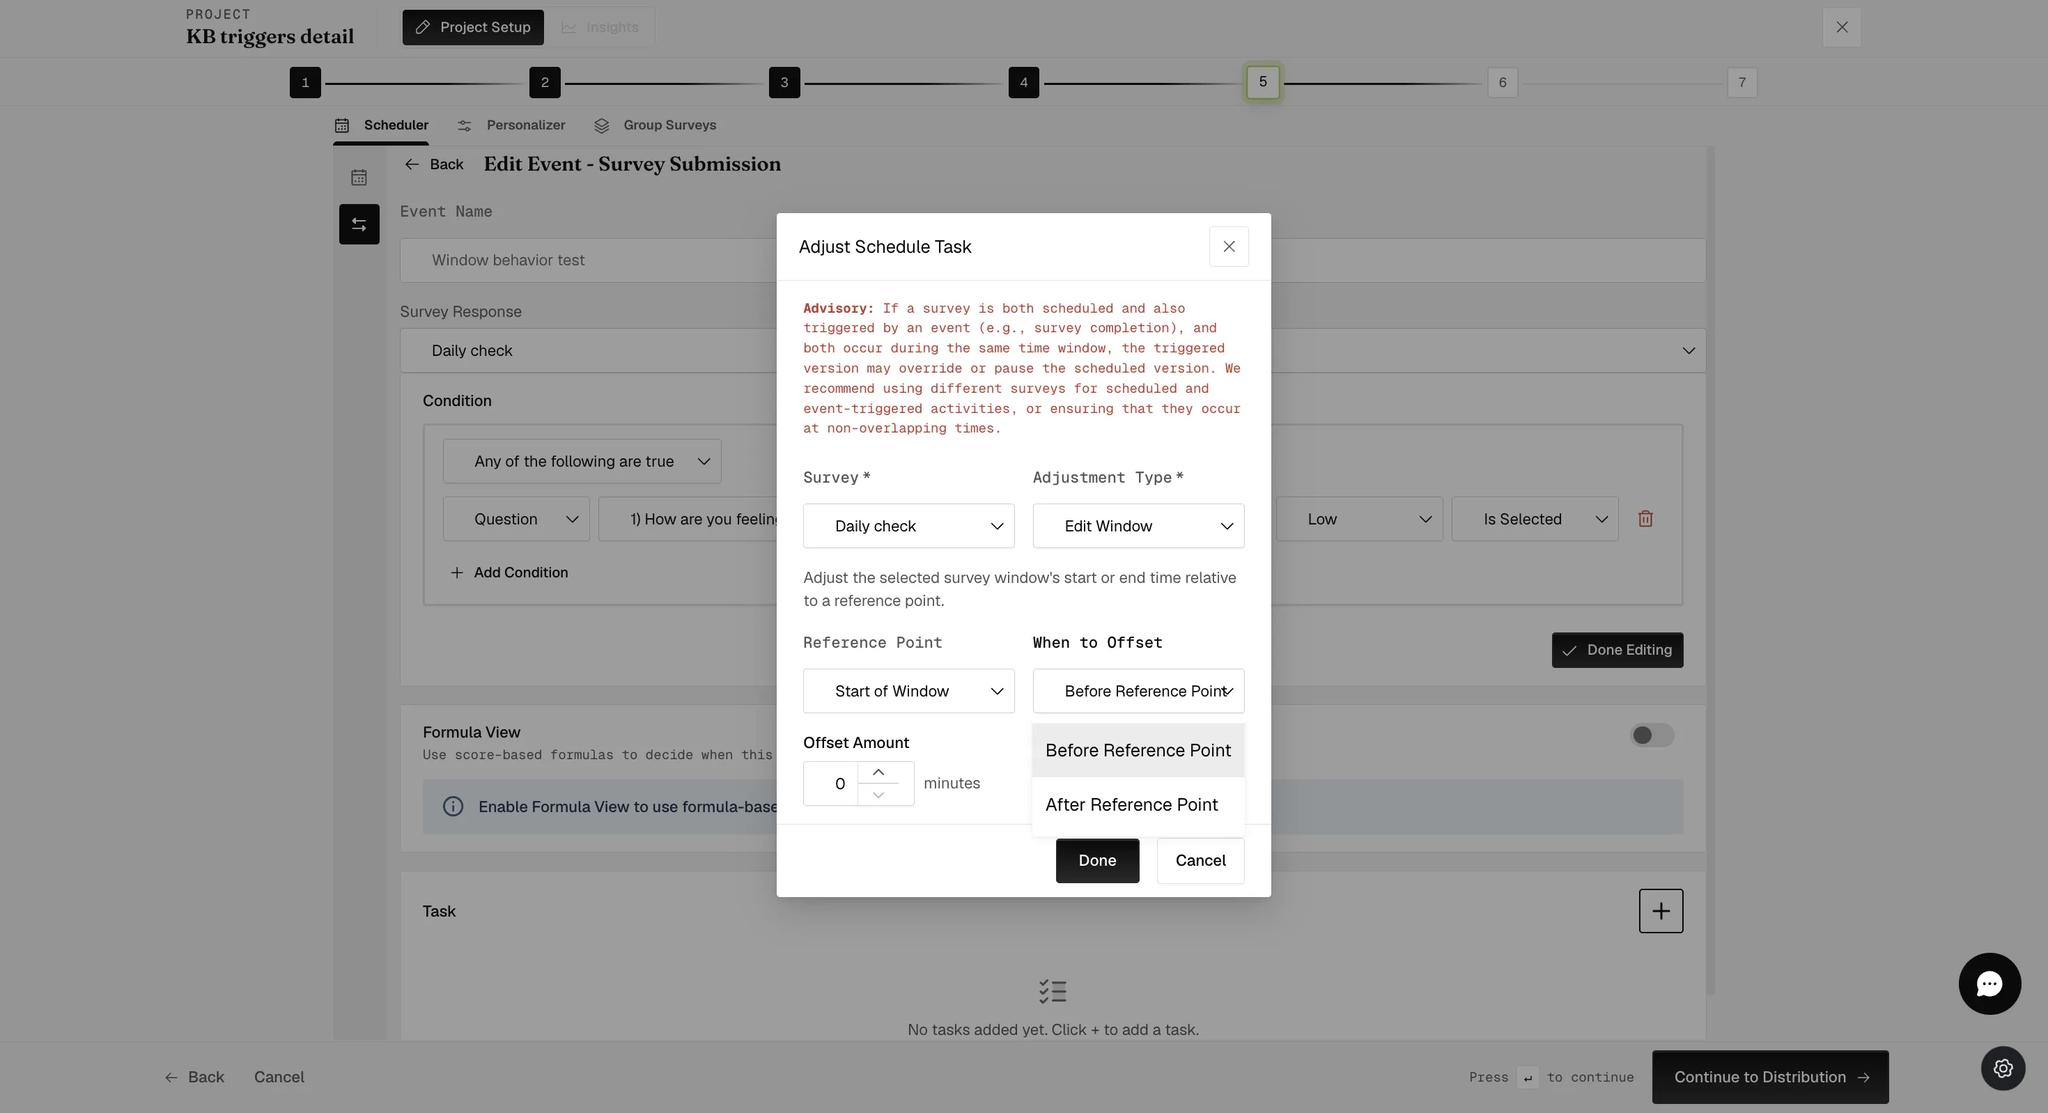Open Any of the following are true dropdown
The height and width of the screenshot is (1113, 2048).
(x=582, y=461)
